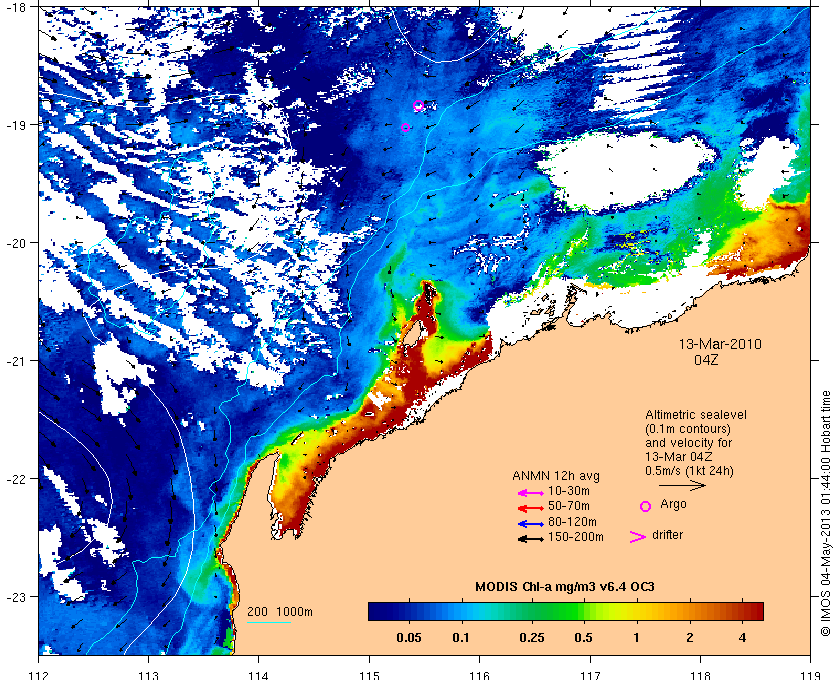Click the magenta drifter chevron legend symbol
The height and width of the screenshot is (680, 840).
click(638, 537)
